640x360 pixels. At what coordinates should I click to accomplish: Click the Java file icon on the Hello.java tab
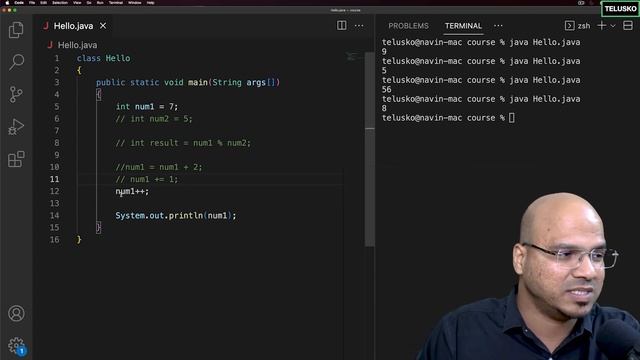pyautogui.click(x=46, y=26)
